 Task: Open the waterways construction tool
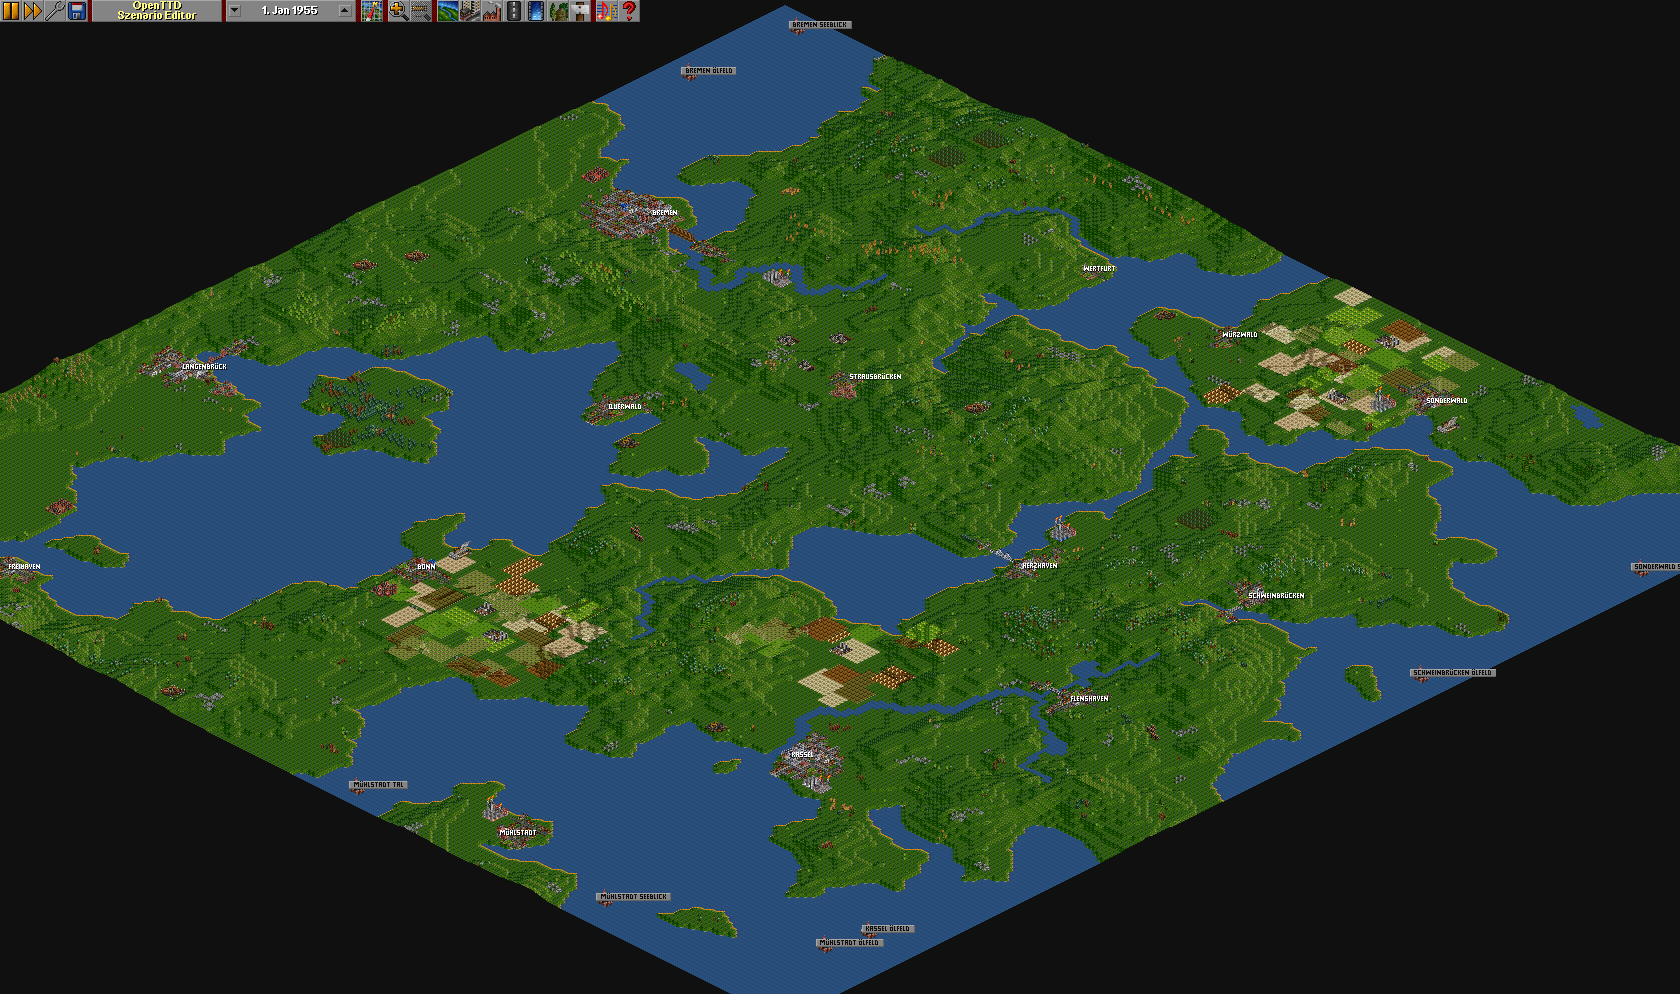click(536, 11)
